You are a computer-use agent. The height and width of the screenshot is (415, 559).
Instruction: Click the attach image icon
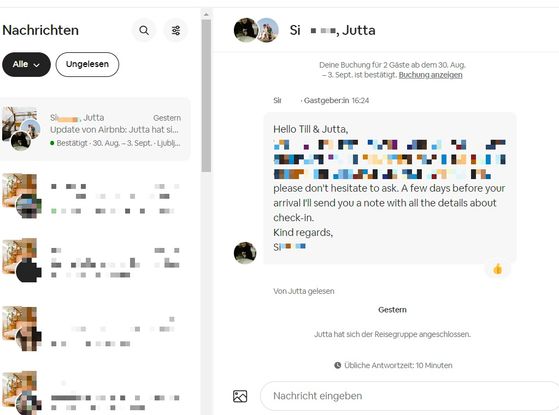240,396
